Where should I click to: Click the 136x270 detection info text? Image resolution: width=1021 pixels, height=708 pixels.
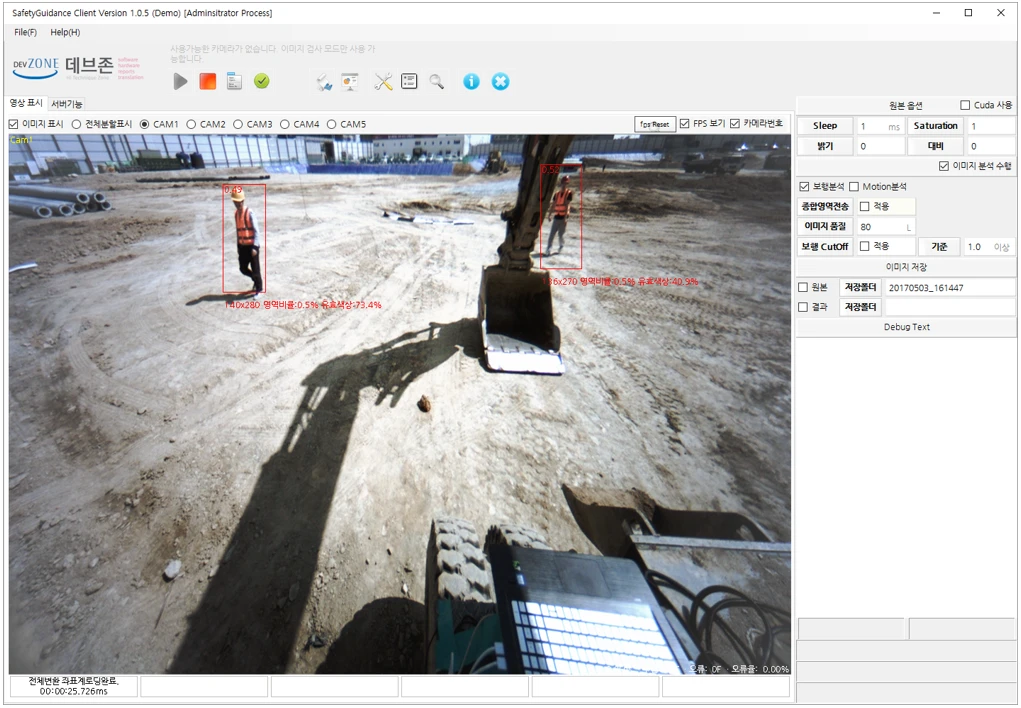point(620,281)
